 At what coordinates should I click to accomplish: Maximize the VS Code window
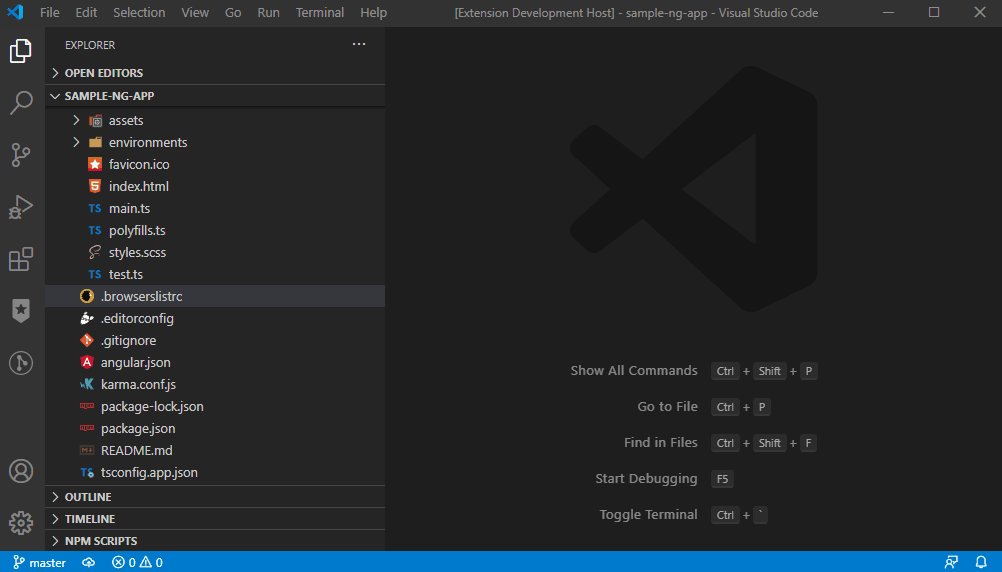point(934,13)
